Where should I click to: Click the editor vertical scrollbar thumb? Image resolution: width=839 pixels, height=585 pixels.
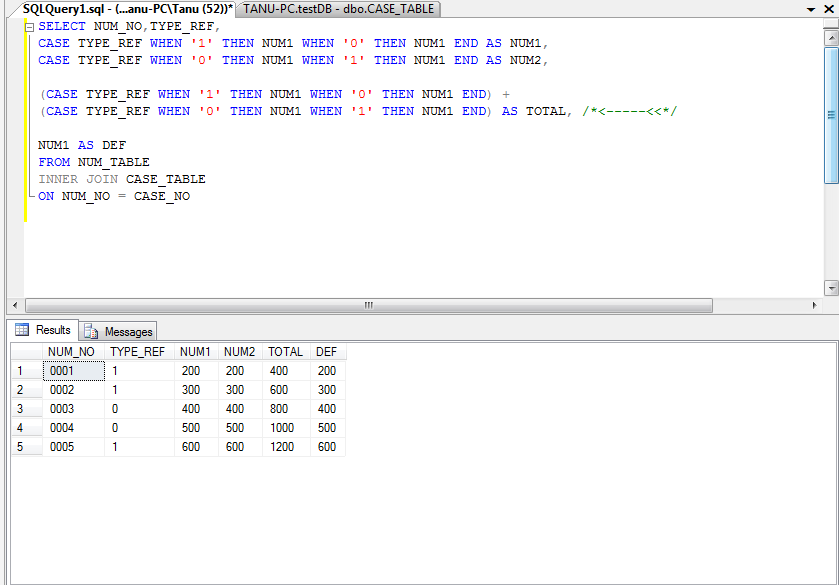pyautogui.click(x=831, y=115)
